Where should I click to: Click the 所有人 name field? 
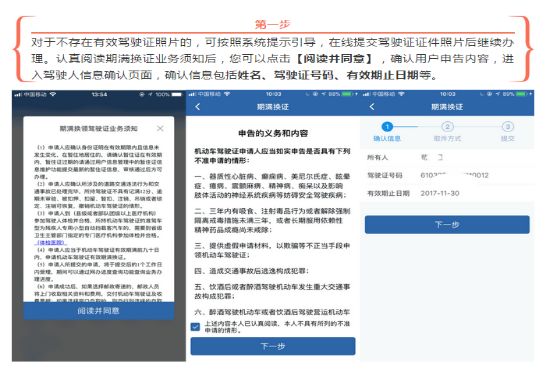coord(432,157)
